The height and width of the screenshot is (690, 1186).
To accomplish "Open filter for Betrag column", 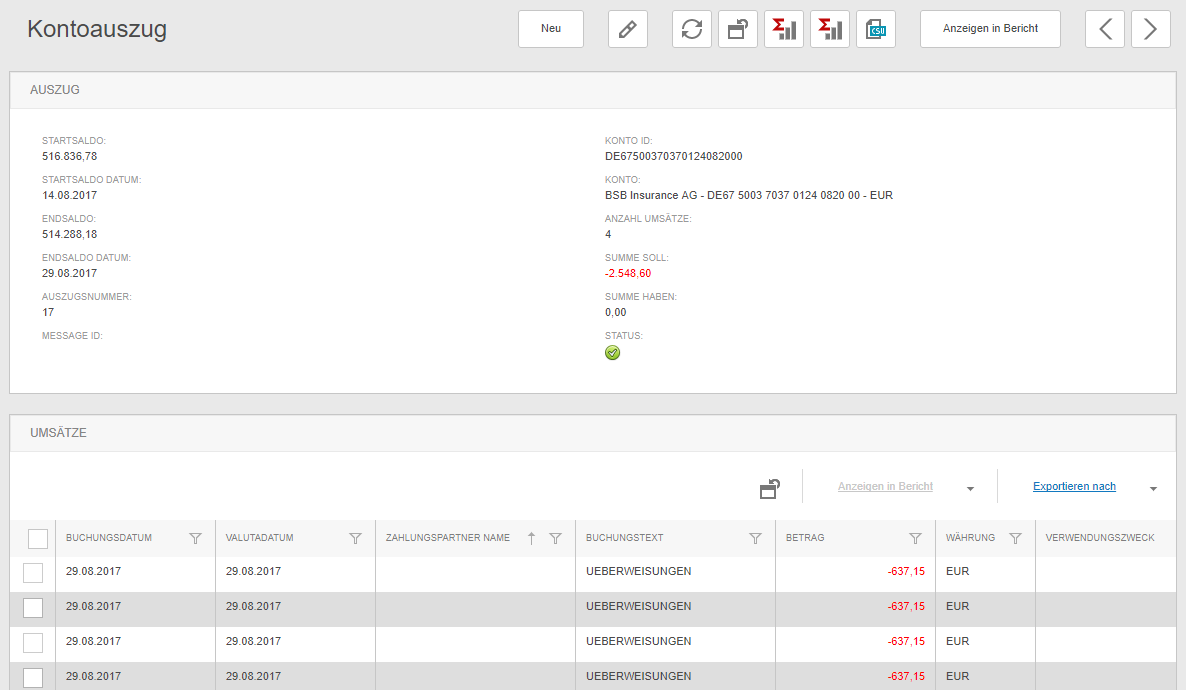I will [915, 538].
